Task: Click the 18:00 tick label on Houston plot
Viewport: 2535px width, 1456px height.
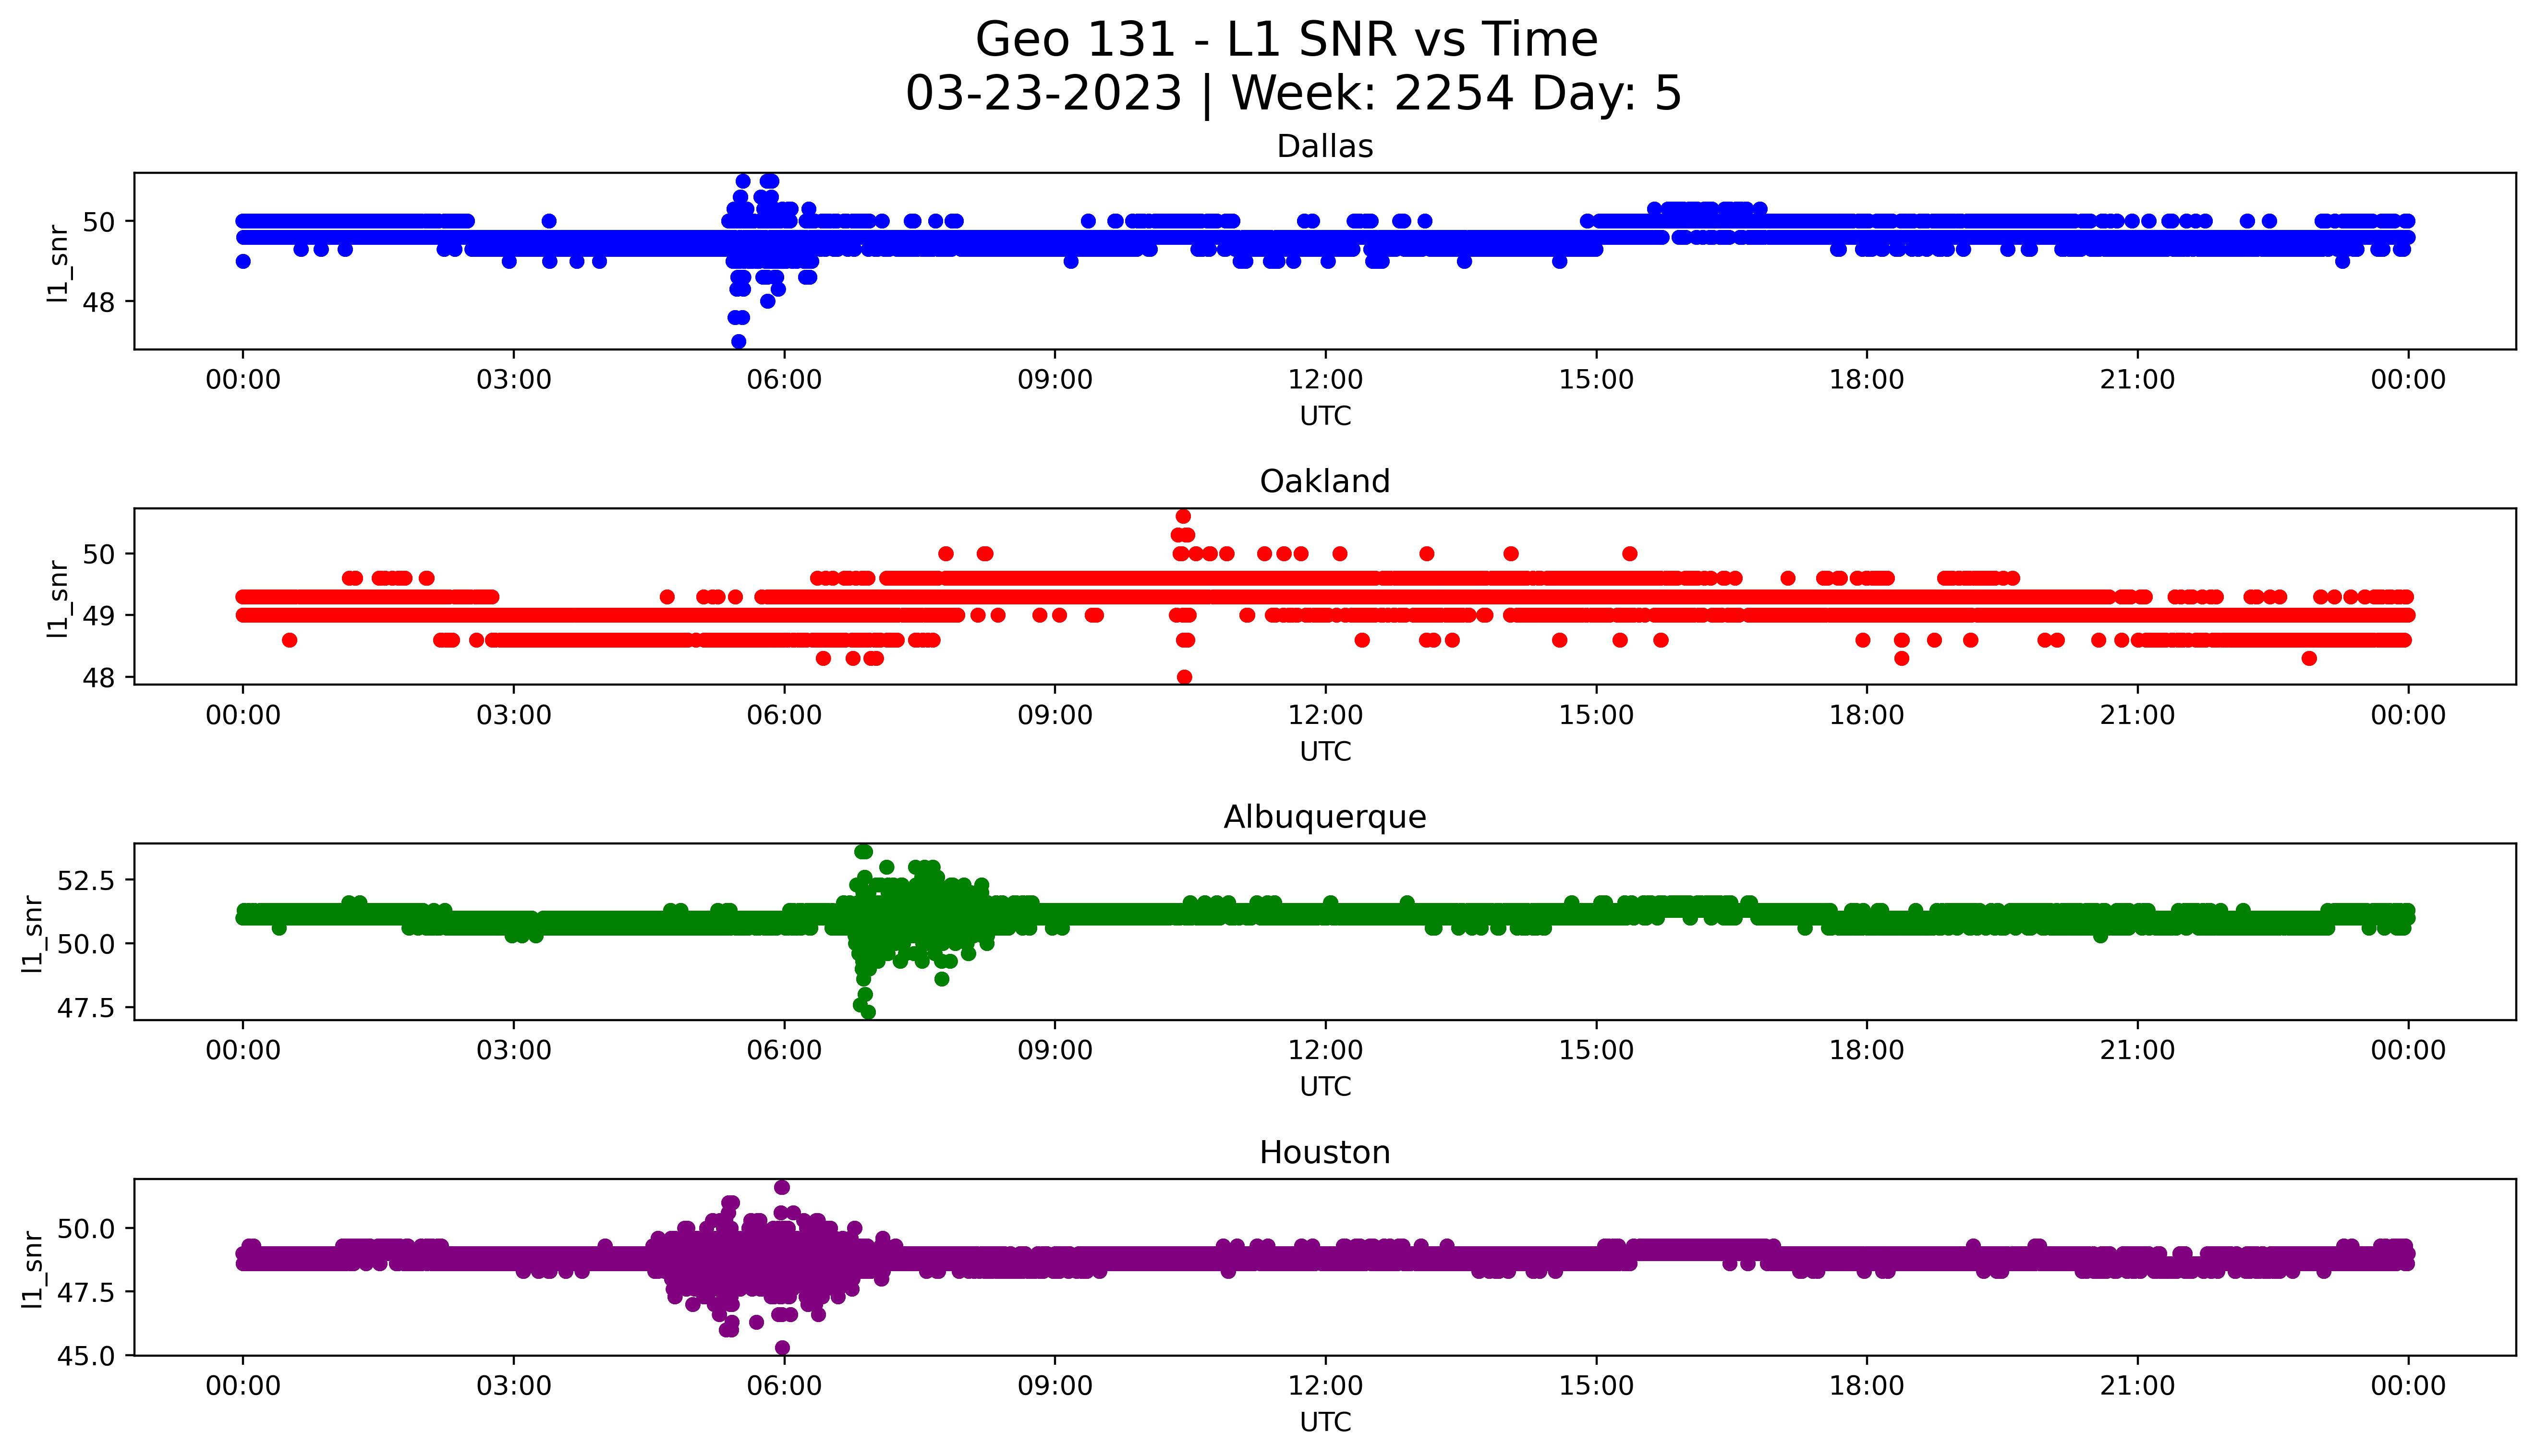Action: point(1867,1387)
